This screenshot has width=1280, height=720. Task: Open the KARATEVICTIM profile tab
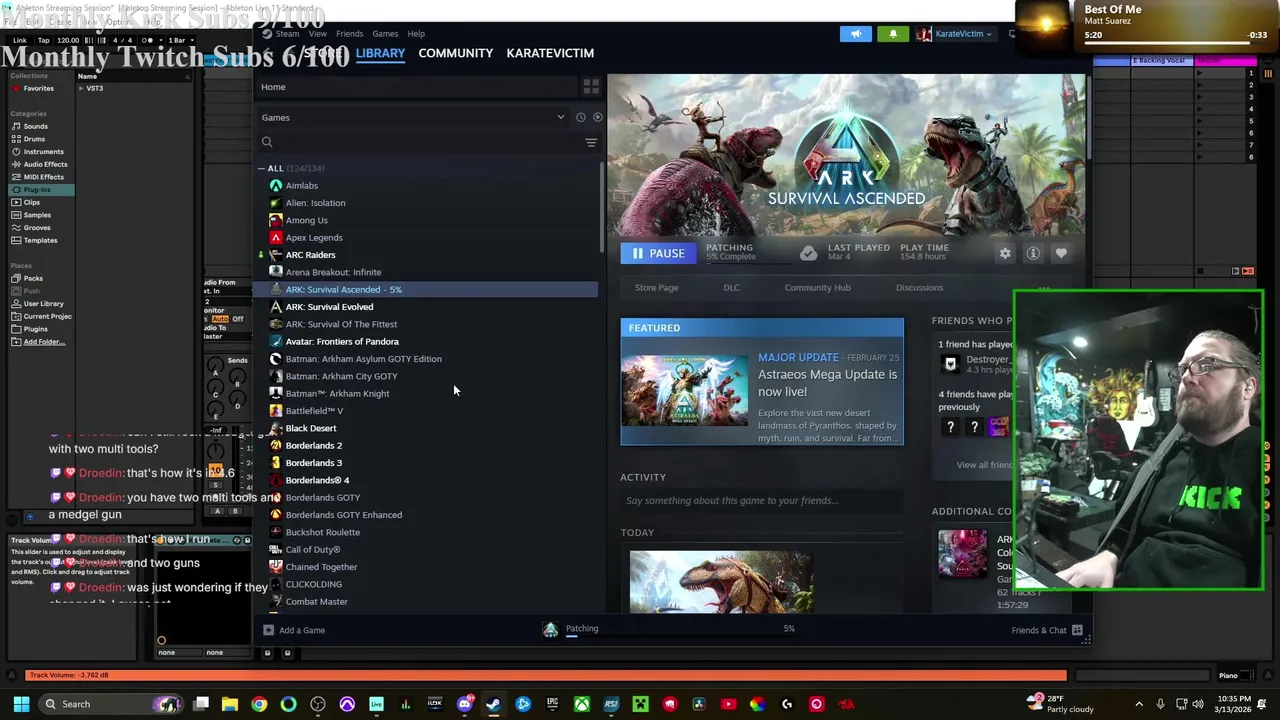click(550, 53)
